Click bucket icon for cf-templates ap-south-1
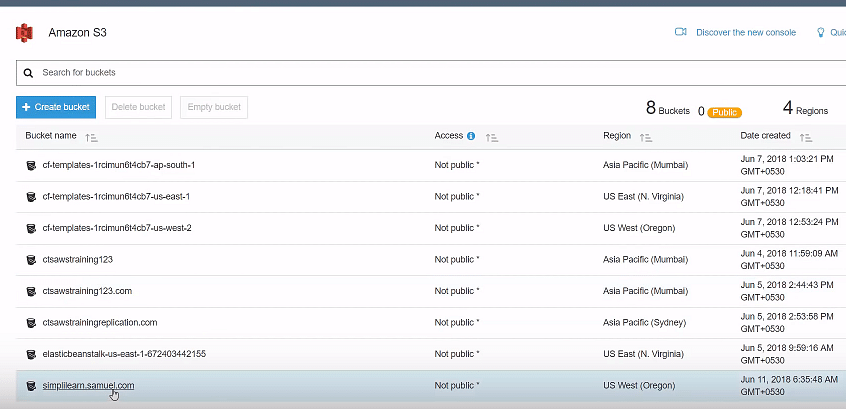 (31, 165)
